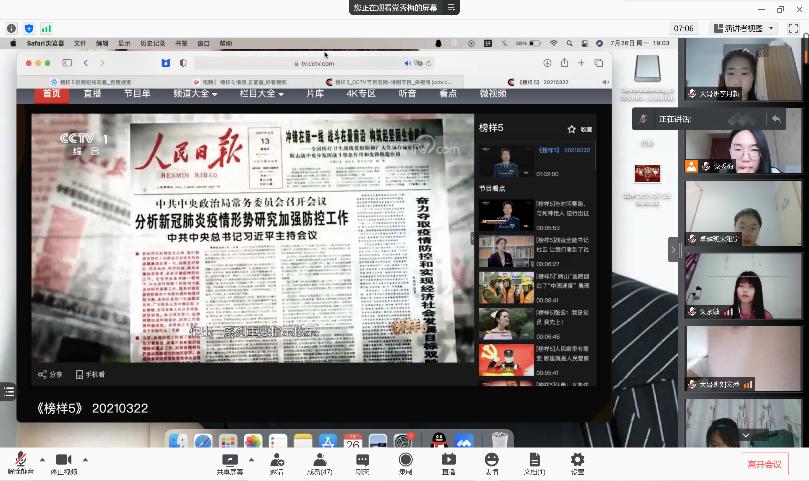The width and height of the screenshot is (809, 481).
Task: Open meeting settings gear icon
Action: (x=577, y=464)
